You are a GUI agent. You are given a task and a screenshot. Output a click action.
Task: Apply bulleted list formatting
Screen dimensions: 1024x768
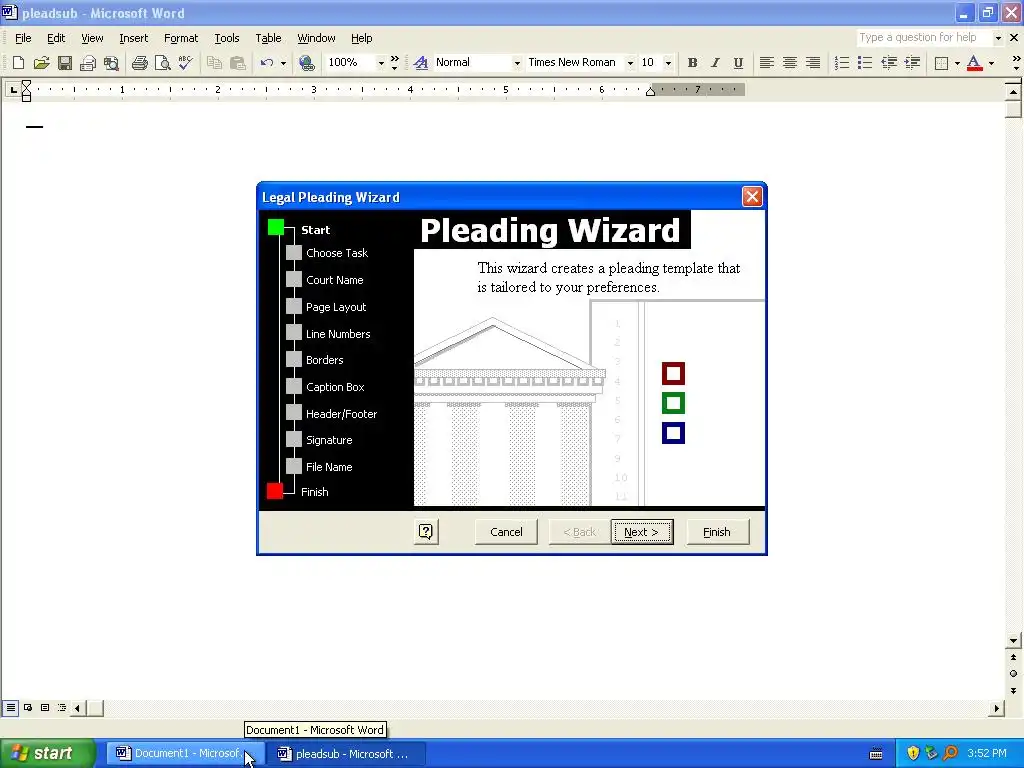[865, 63]
